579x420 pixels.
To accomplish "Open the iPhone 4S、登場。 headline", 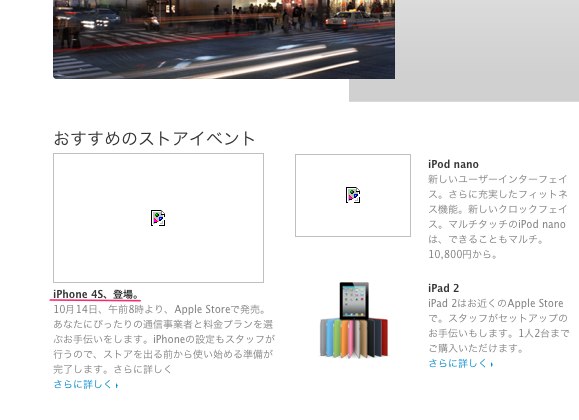I will click(96, 294).
